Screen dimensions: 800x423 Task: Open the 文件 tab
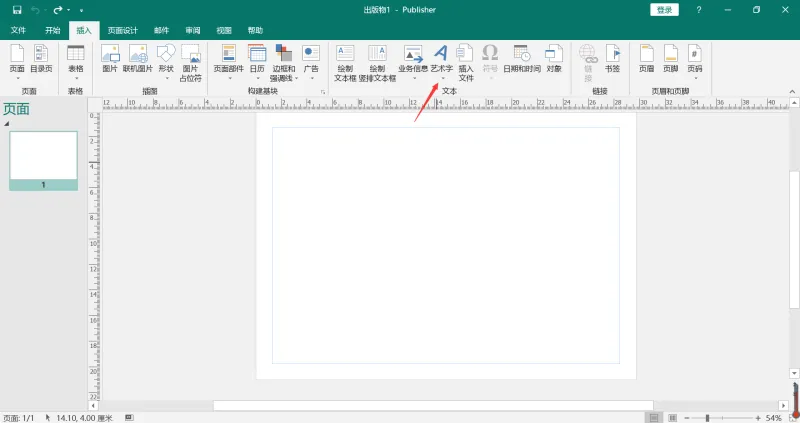coord(18,30)
